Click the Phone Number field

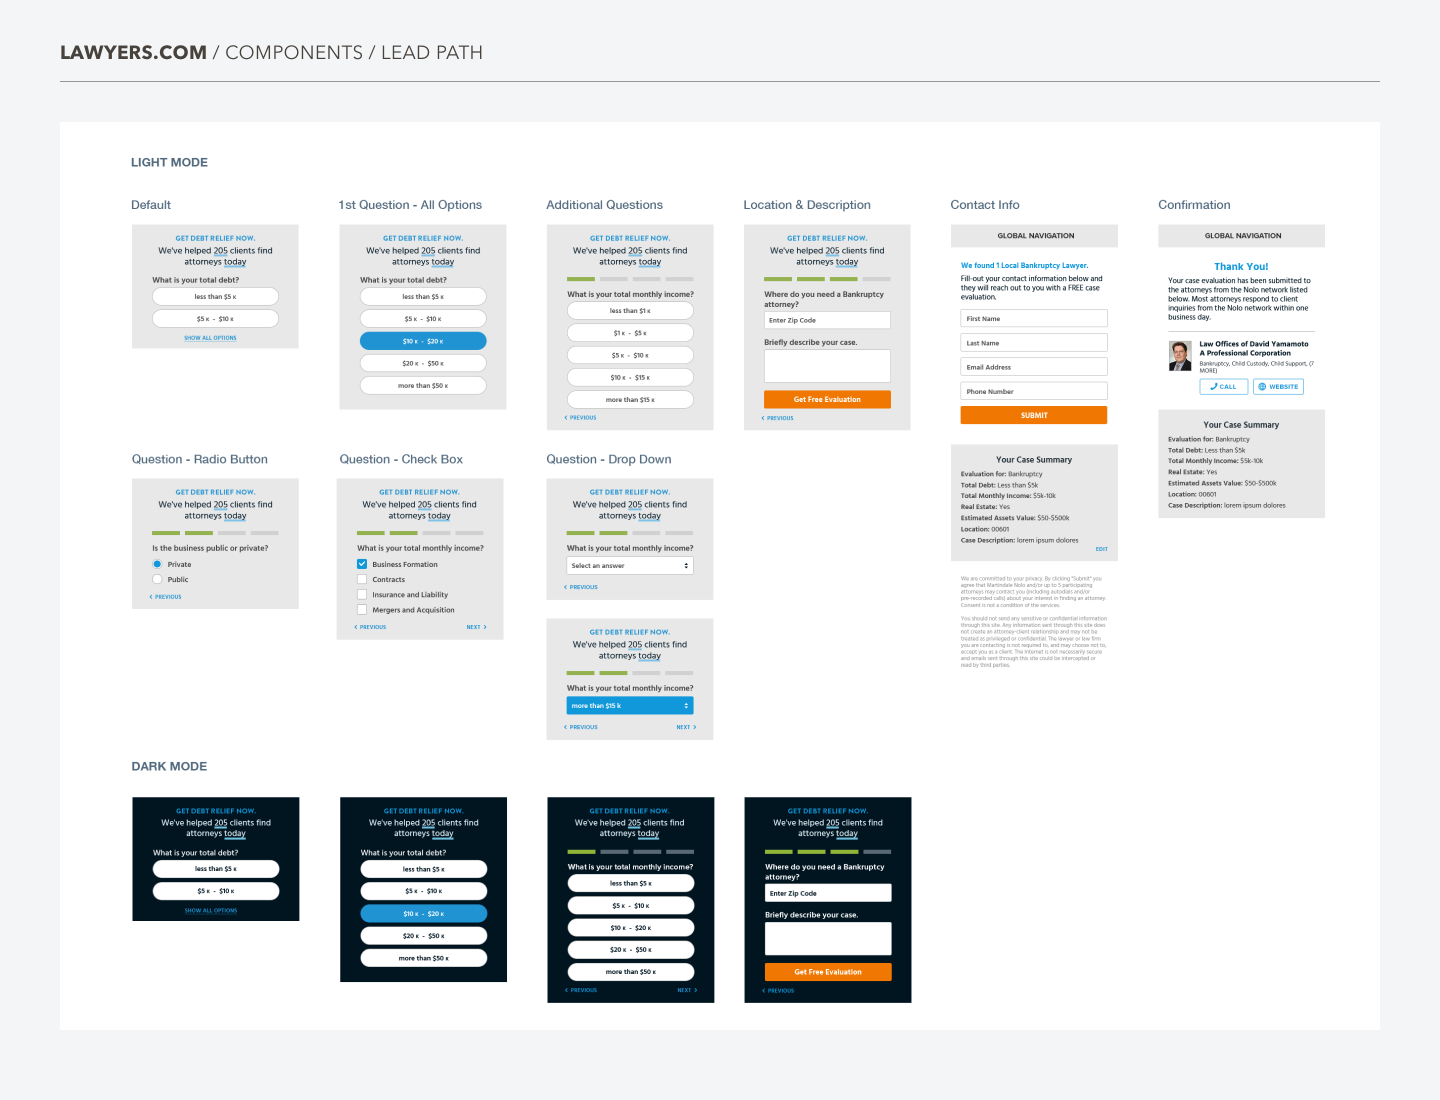[x=1034, y=391]
